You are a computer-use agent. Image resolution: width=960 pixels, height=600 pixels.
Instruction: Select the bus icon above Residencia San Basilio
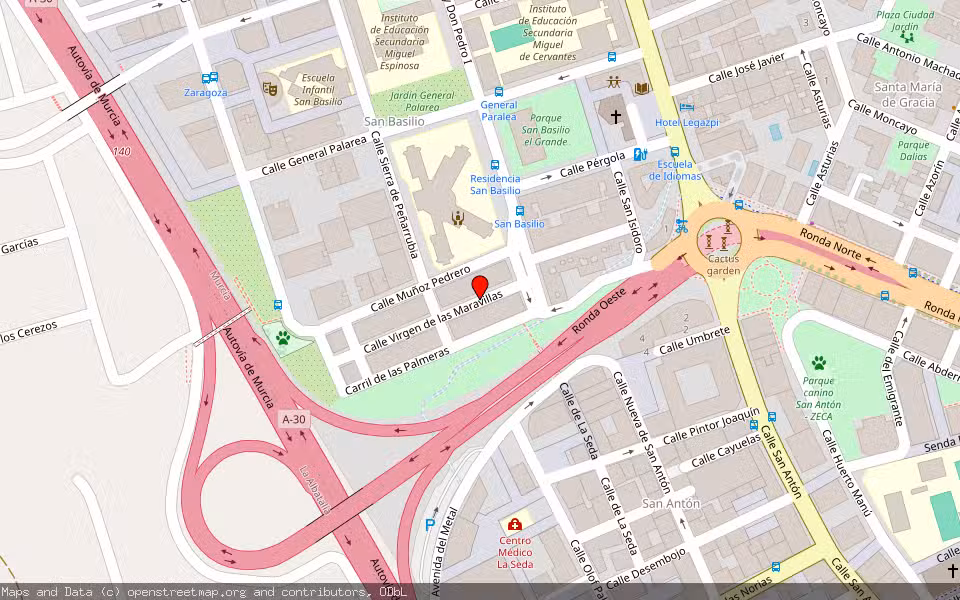click(x=495, y=165)
